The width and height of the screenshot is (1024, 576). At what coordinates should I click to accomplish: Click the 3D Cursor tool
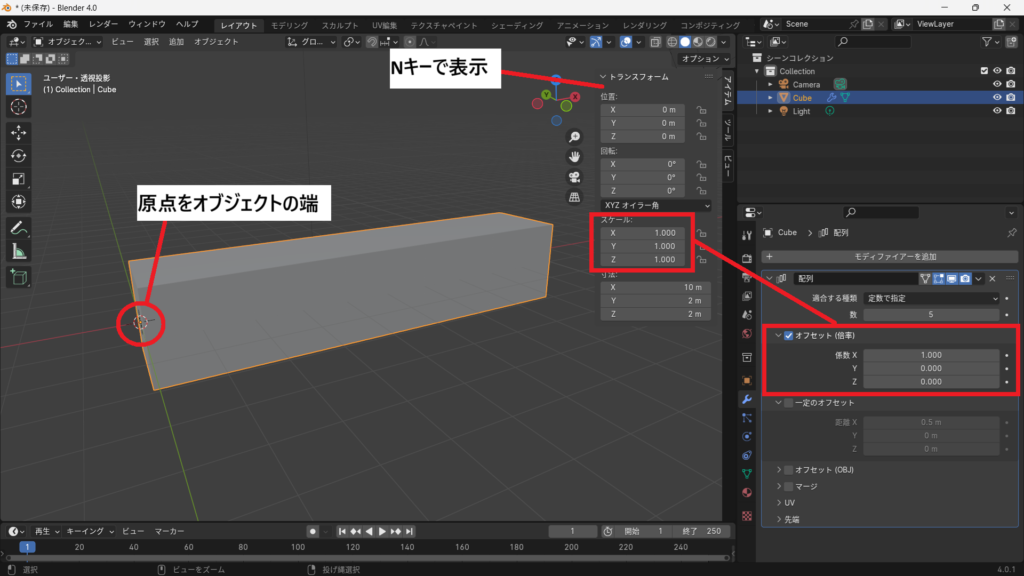click(x=19, y=106)
